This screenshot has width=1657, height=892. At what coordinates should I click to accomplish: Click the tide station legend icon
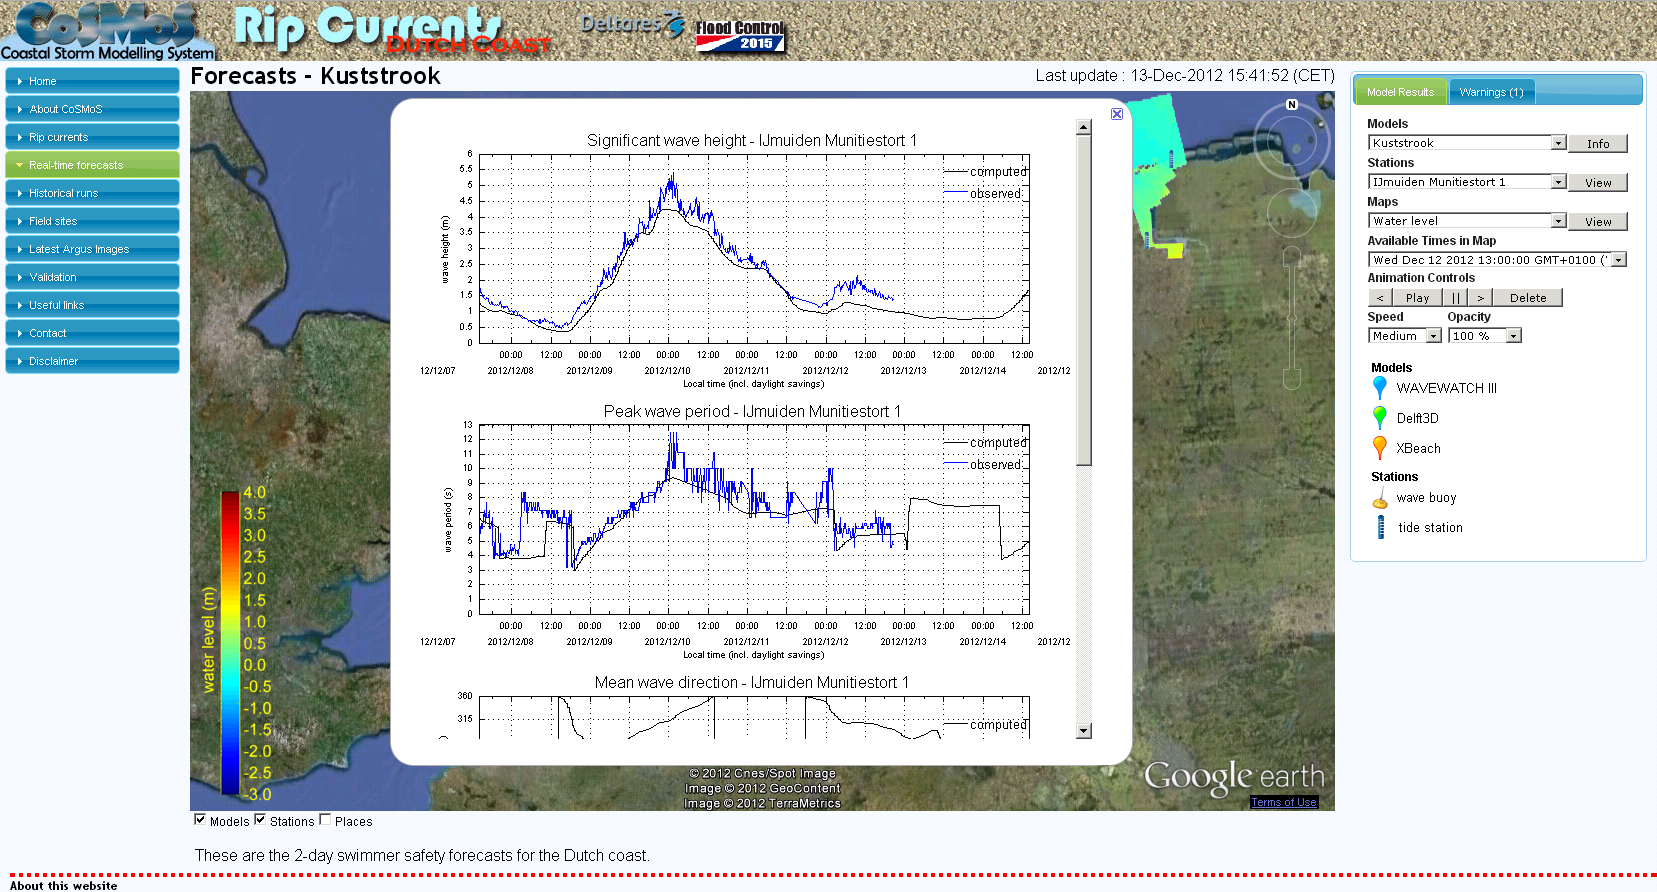pyautogui.click(x=1381, y=527)
